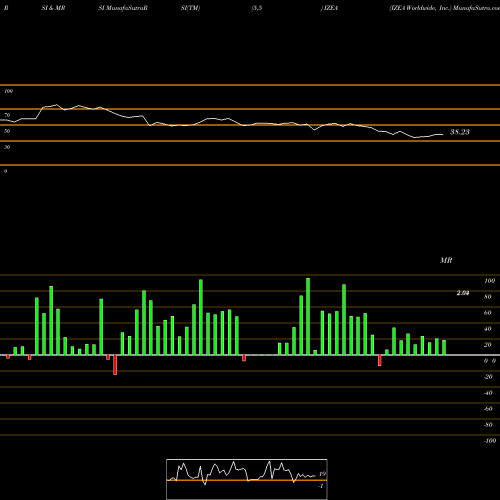Click the RSI axis label 100

point(8,91)
